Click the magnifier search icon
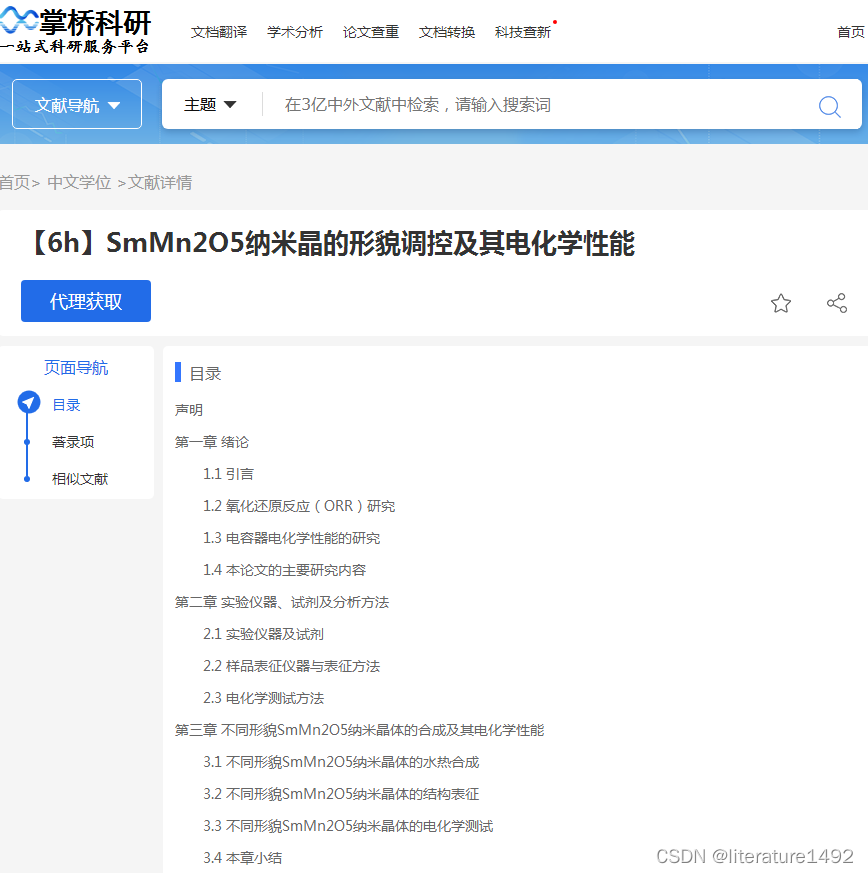 click(829, 106)
